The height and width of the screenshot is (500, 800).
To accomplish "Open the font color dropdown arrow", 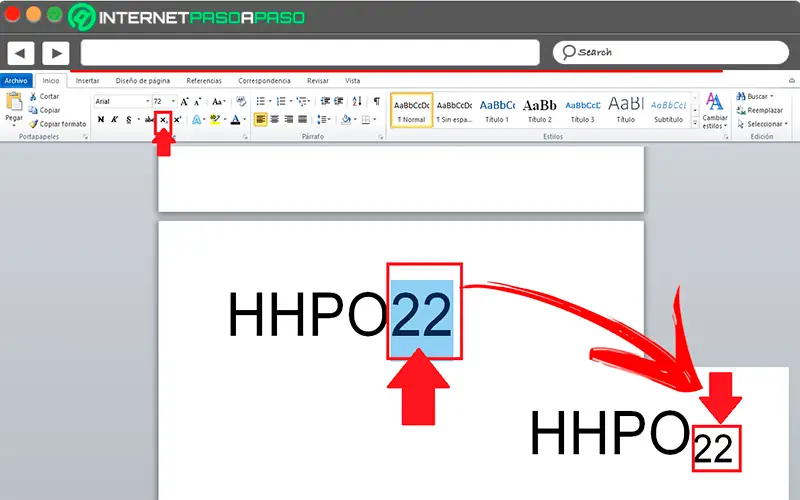I will pos(244,119).
